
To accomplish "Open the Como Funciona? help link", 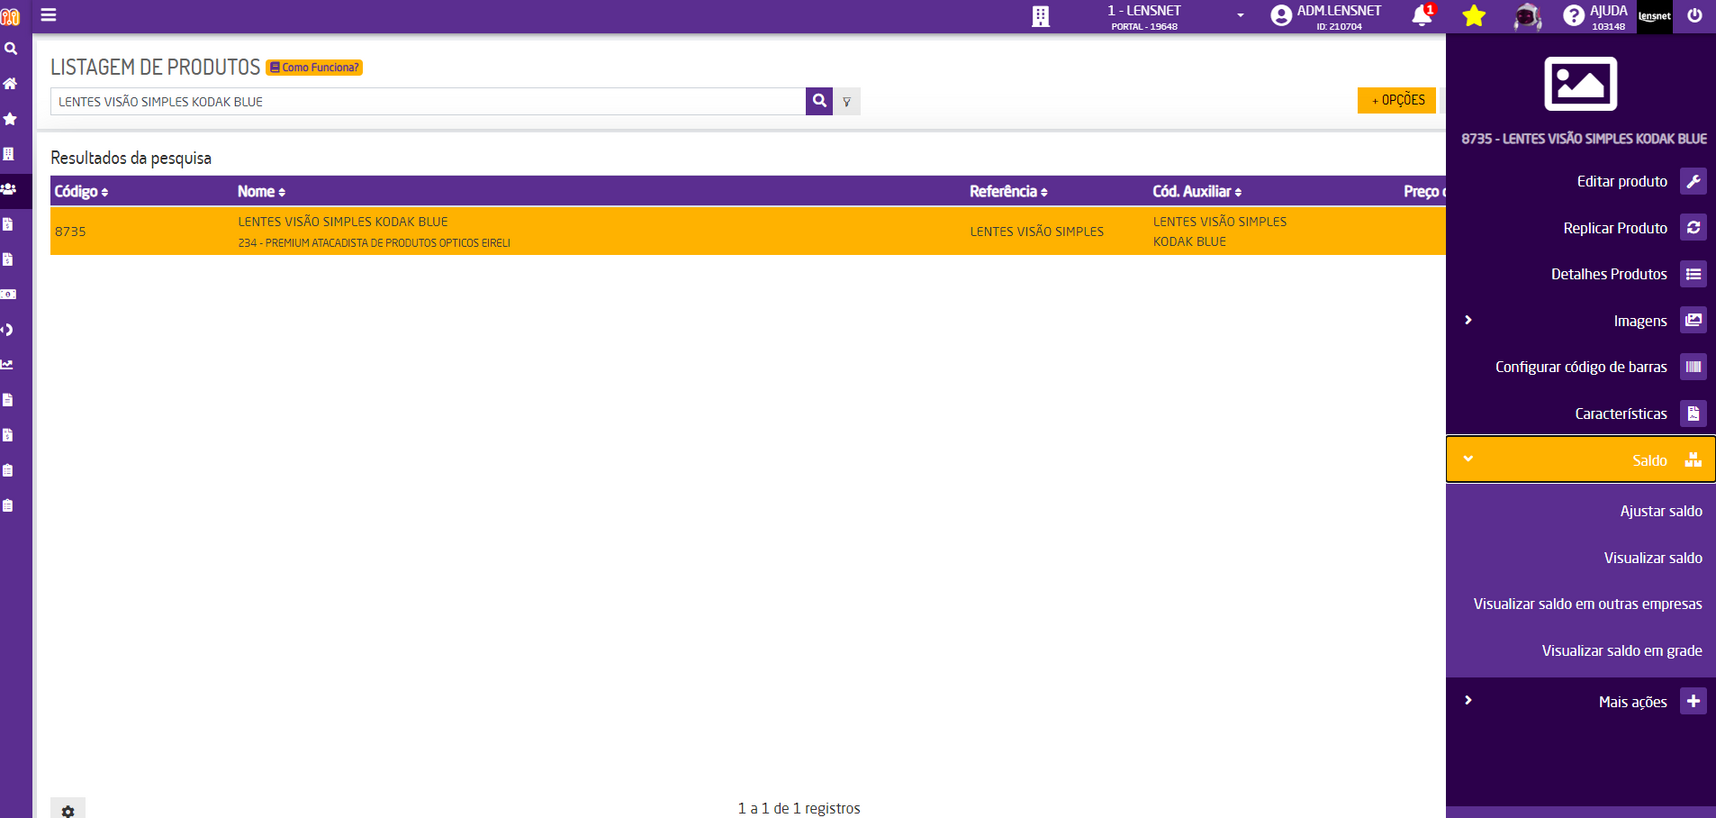I will 315,68.
